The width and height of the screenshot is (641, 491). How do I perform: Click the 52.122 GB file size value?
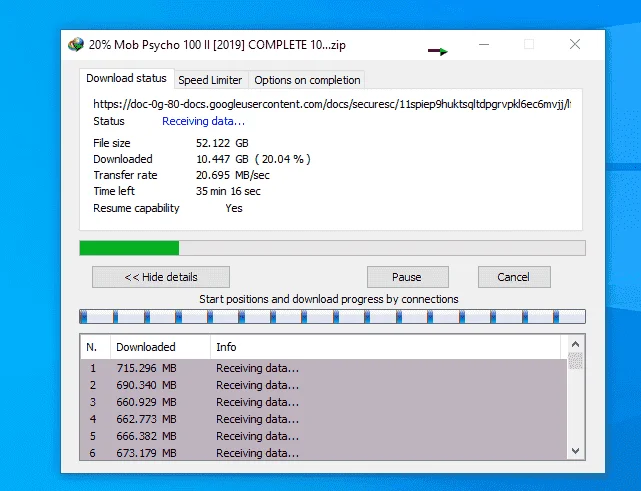point(222,143)
